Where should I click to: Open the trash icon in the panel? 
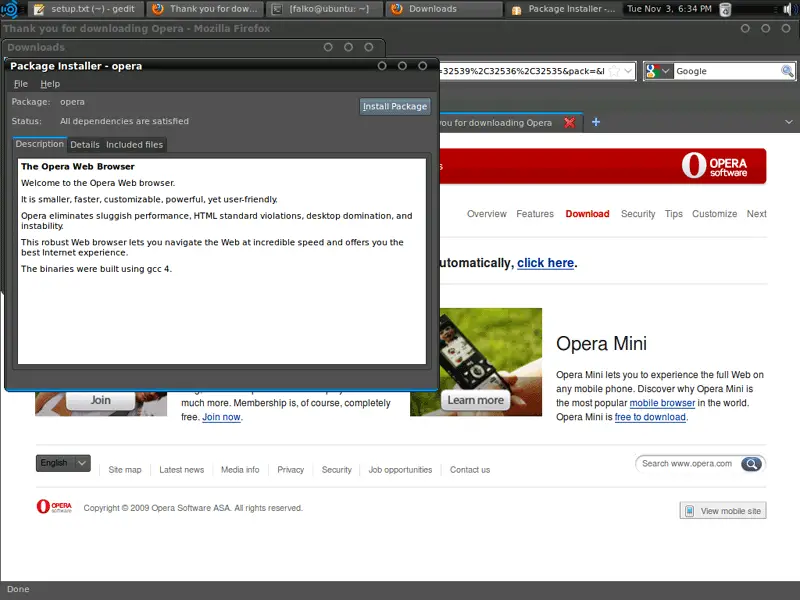tap(725, 9)
